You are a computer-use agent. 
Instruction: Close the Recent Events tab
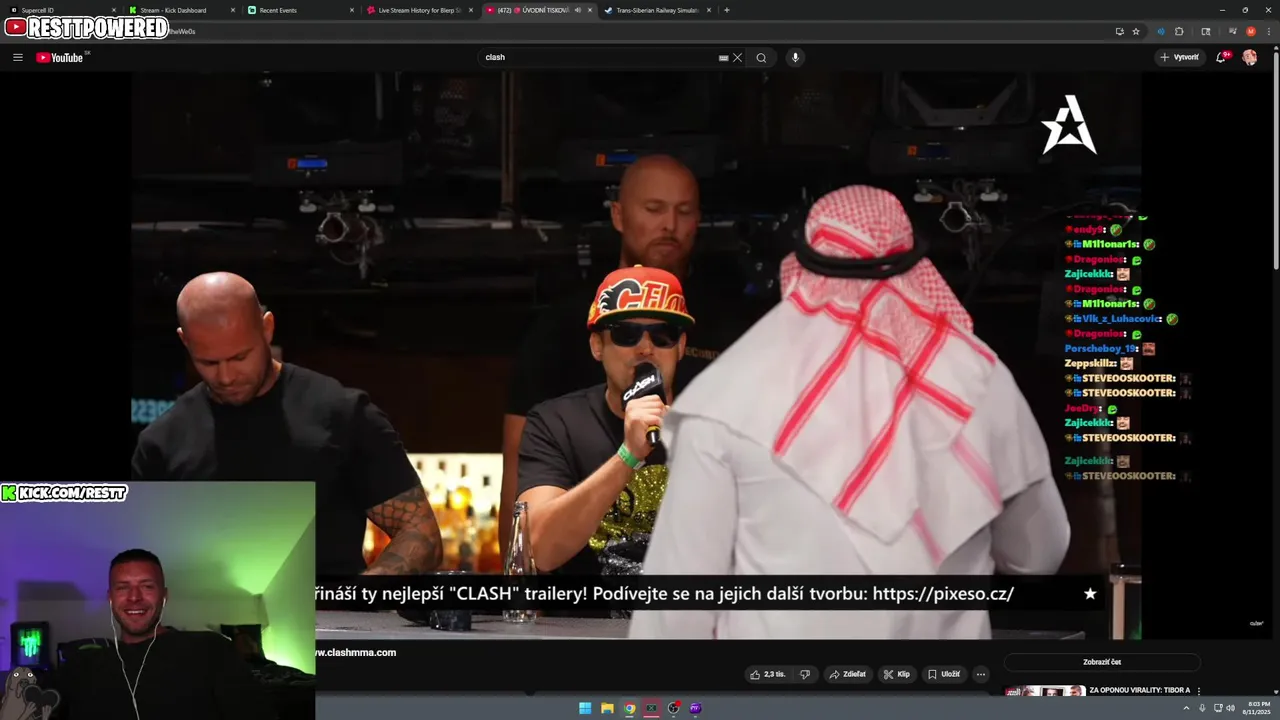click(352, 10)
